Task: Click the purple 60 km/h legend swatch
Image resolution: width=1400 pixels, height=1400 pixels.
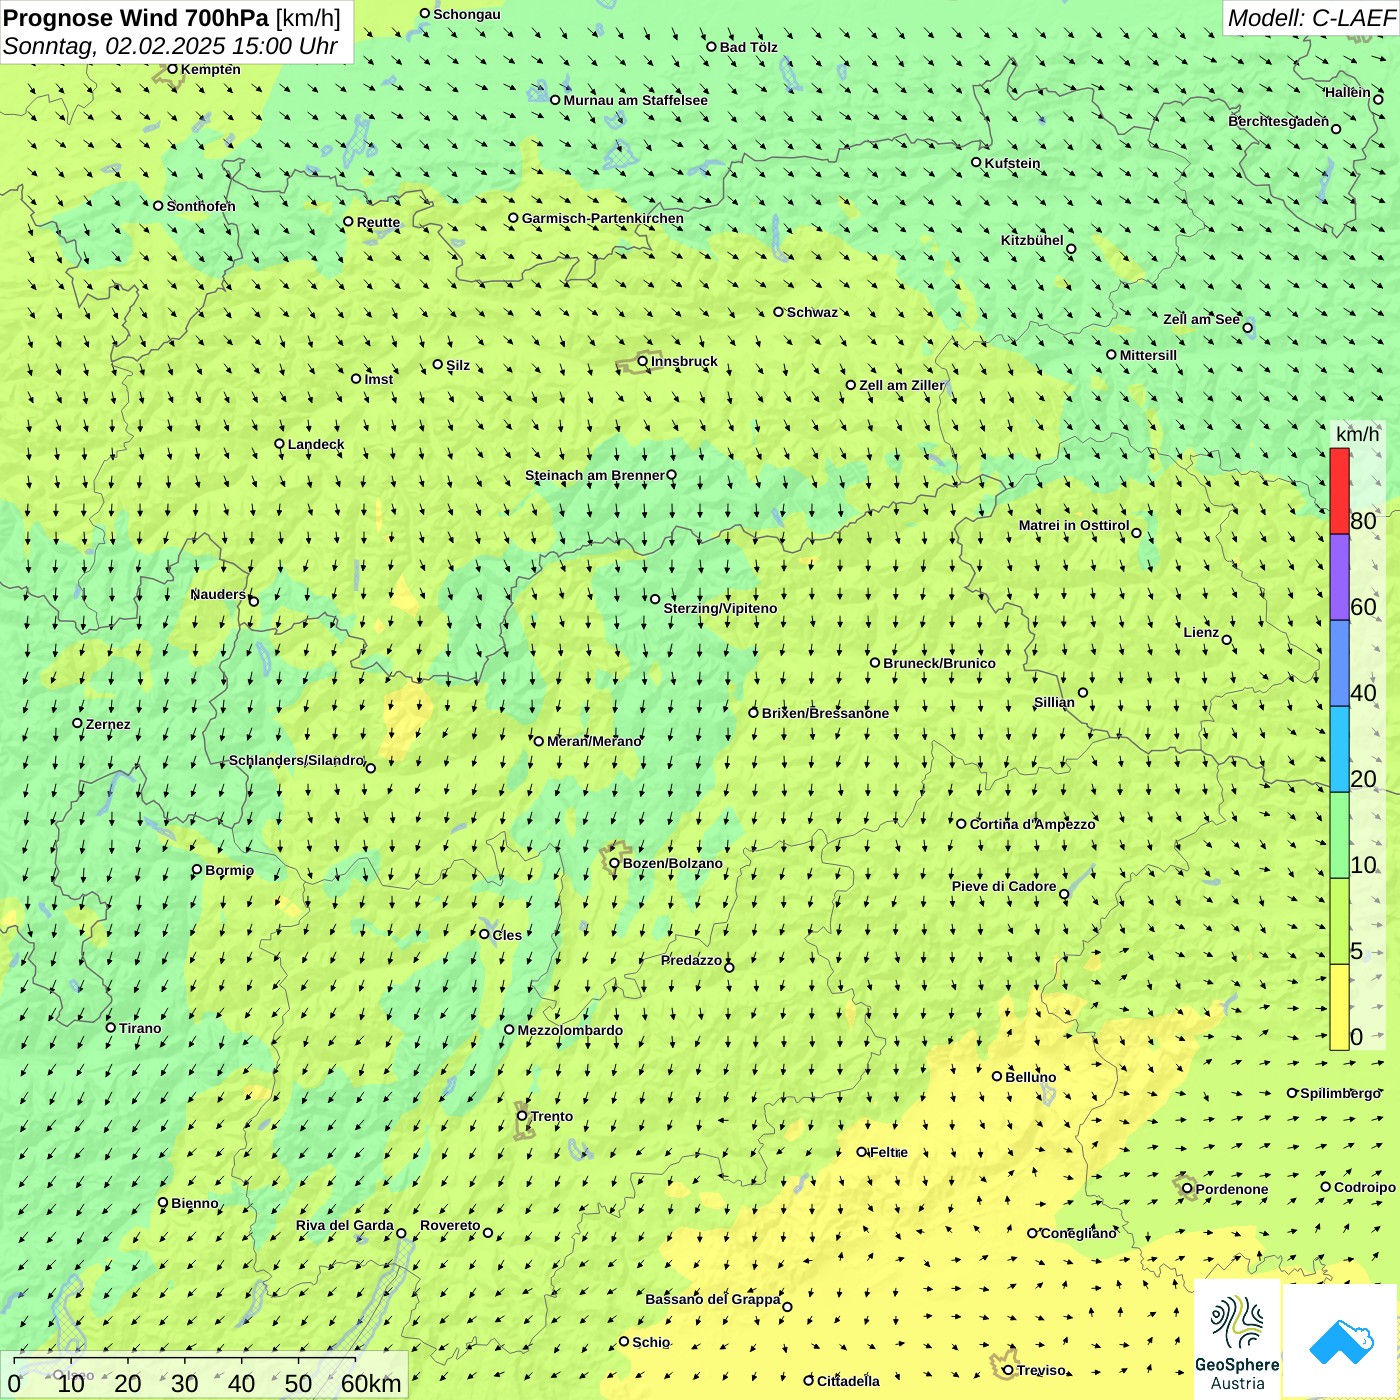Action: tap(1339, 577)
